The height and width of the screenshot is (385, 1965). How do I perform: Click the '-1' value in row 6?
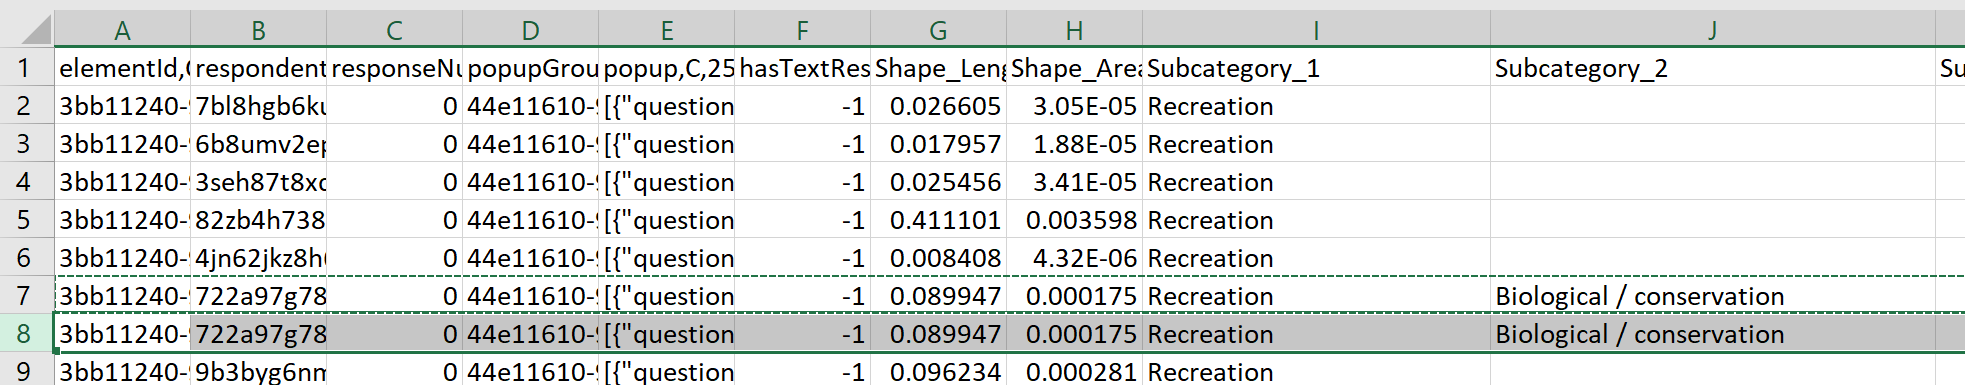tap(802, 258)
